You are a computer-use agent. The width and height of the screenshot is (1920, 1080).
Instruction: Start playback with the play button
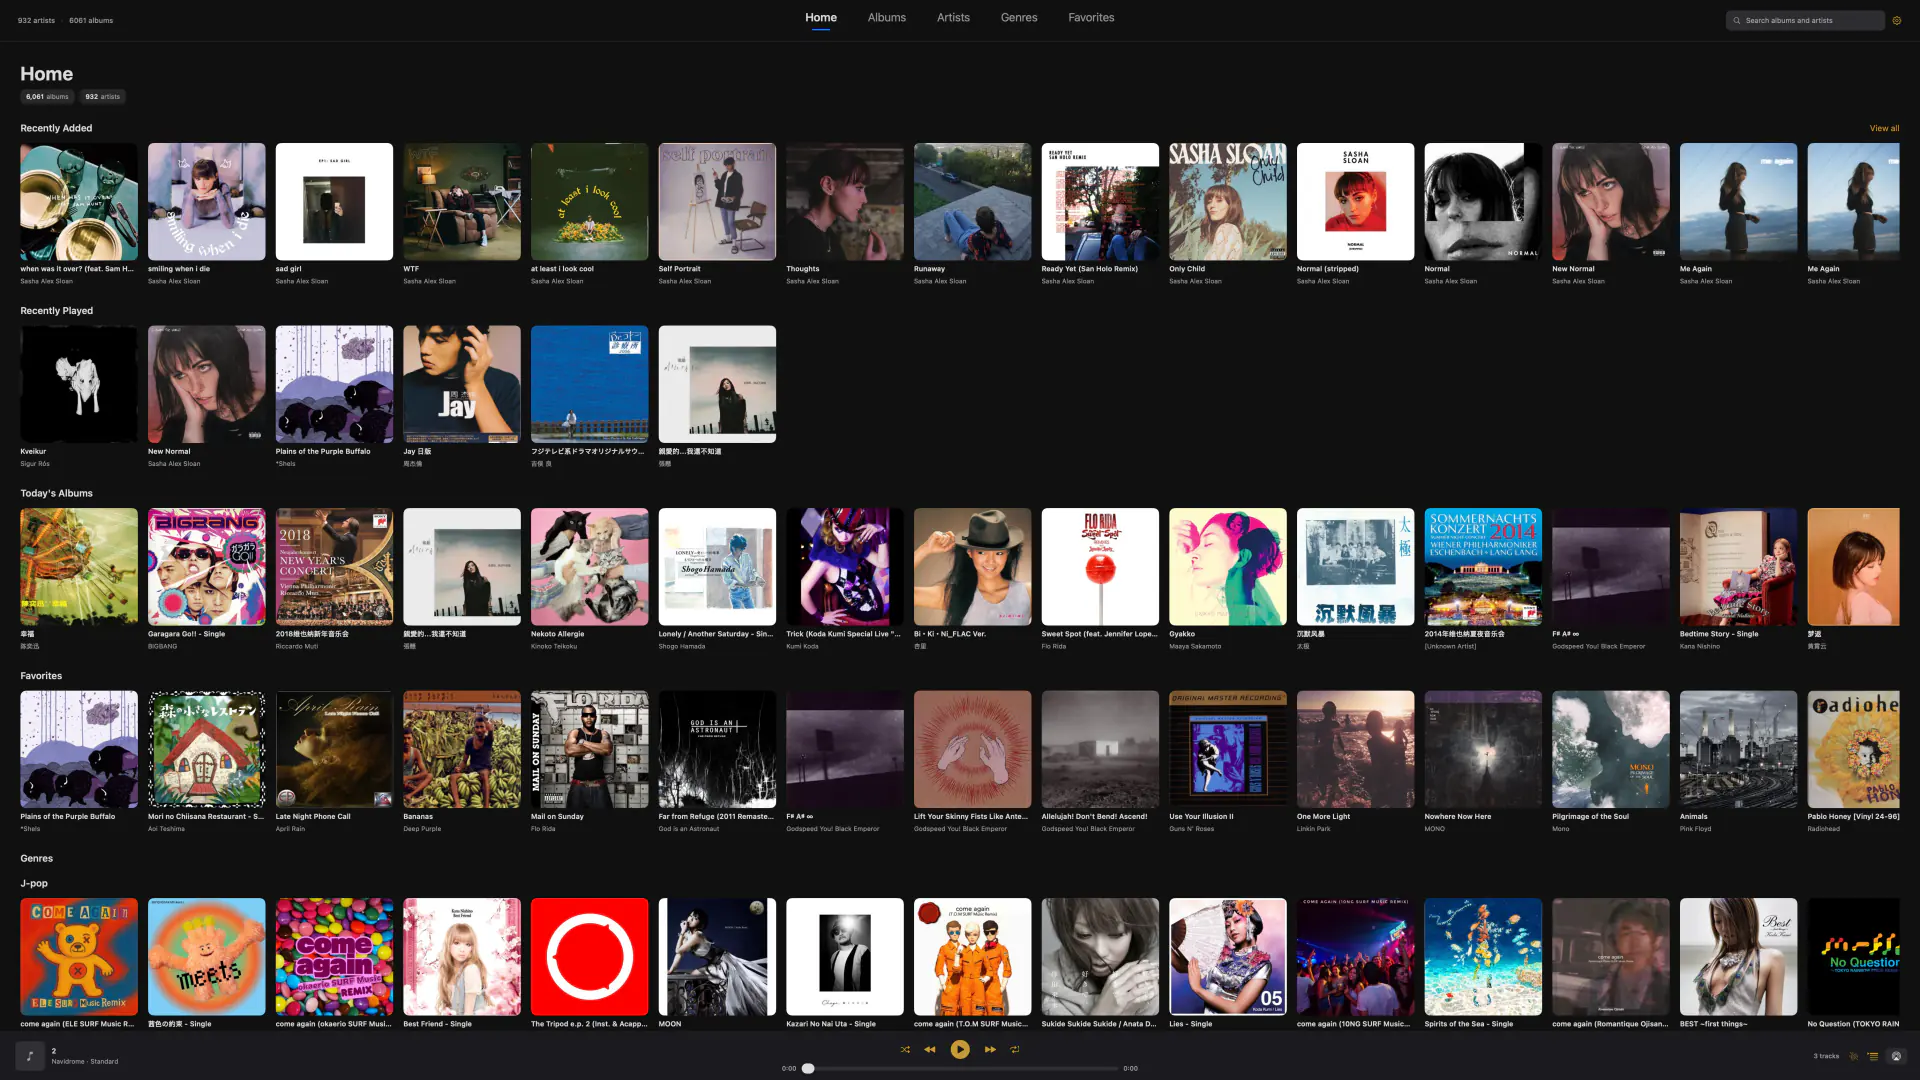pos(960,1050)
